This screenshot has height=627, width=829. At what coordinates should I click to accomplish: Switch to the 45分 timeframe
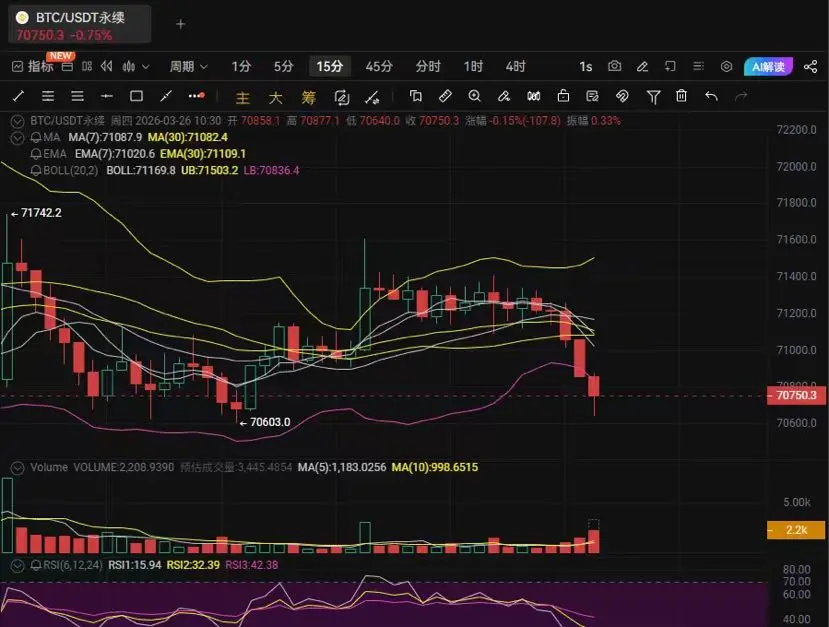[x=379, y=67]
